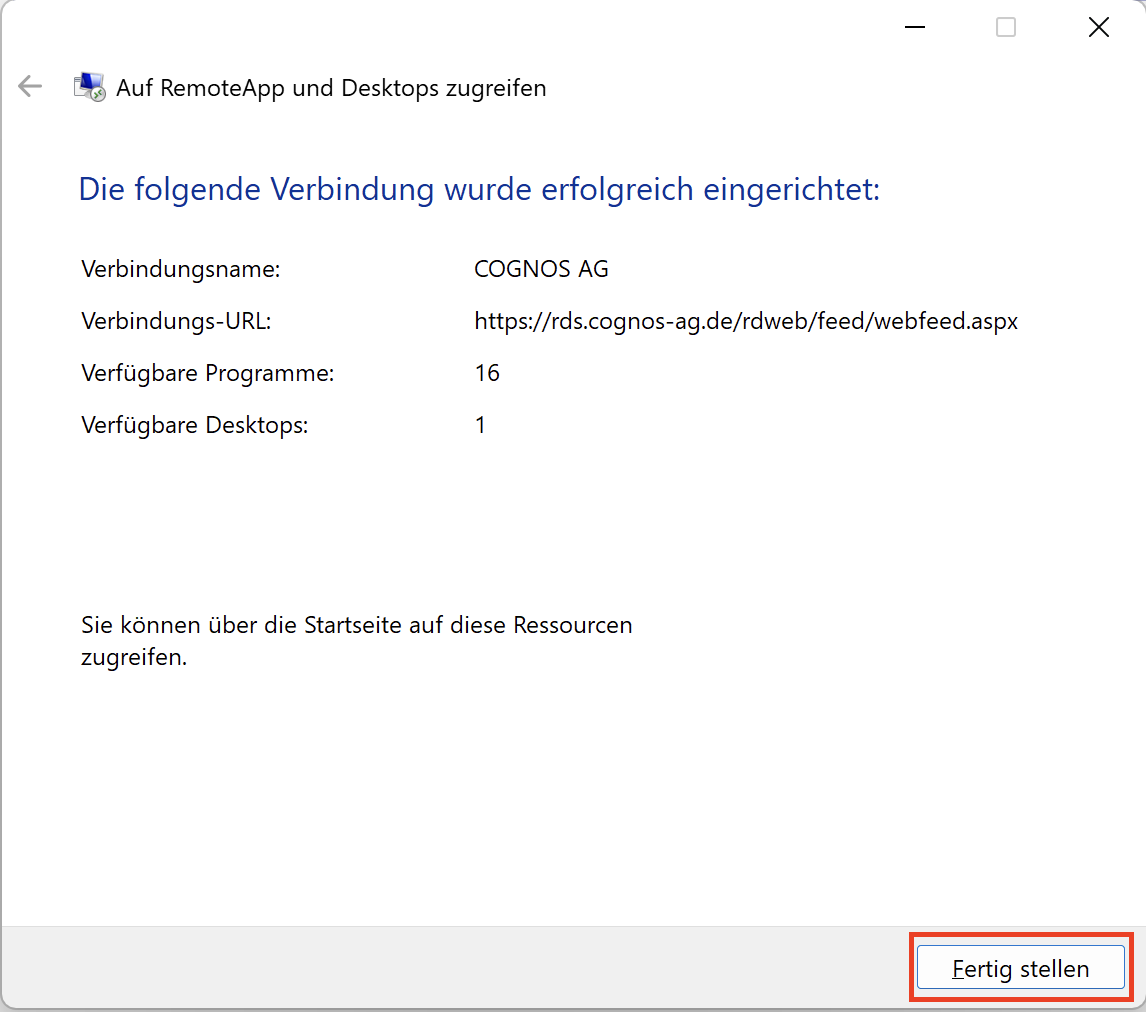Click the empty title bar area beside minimize
This screenshot has width=1146, height=1012.
pyautogui.click(x=500, y=28)
